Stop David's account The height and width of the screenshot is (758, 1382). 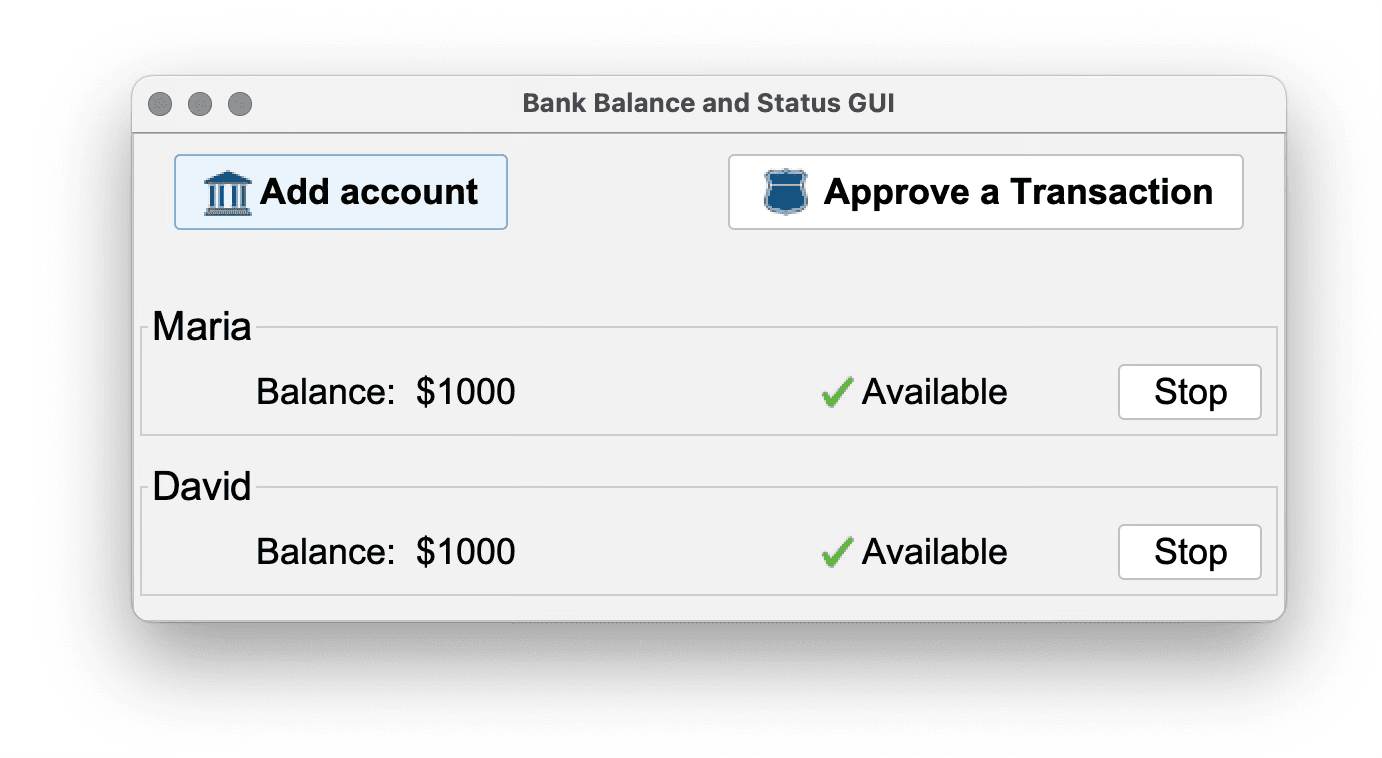coord(1189,552)
